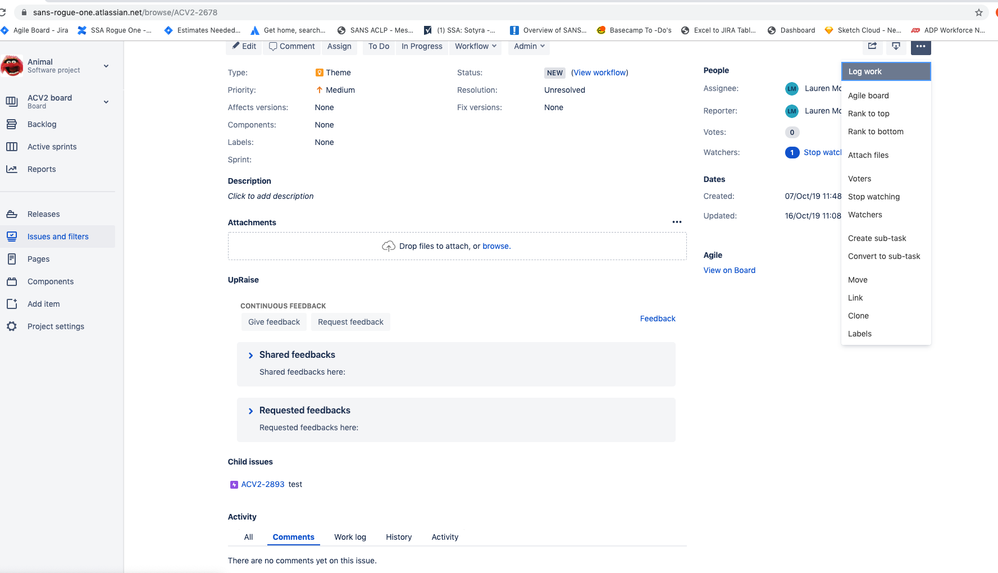
Task: Click Give feedback button
Action: tap(274, 322)
